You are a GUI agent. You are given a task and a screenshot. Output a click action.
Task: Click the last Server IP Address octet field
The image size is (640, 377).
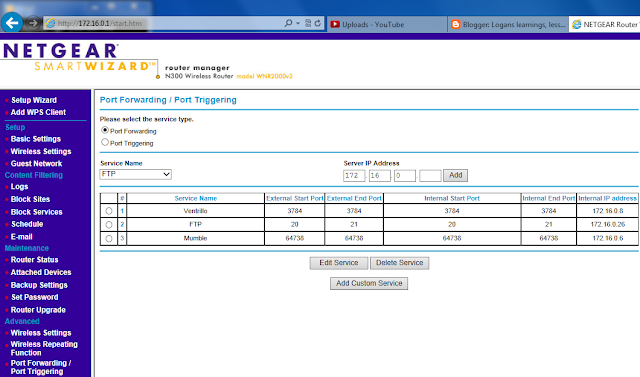click(430, 175)
